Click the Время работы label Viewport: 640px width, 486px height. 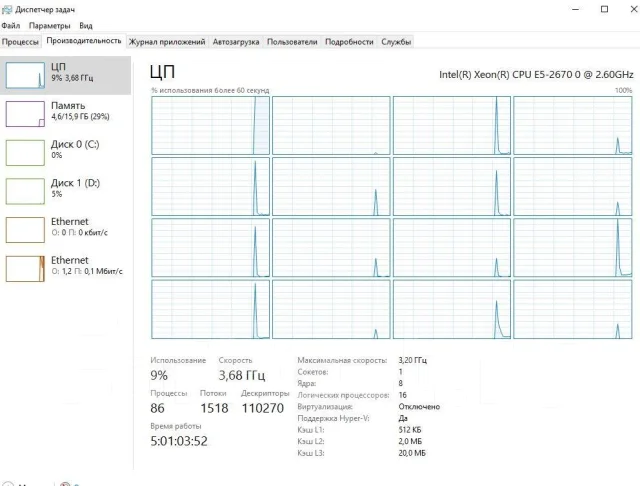176,426
